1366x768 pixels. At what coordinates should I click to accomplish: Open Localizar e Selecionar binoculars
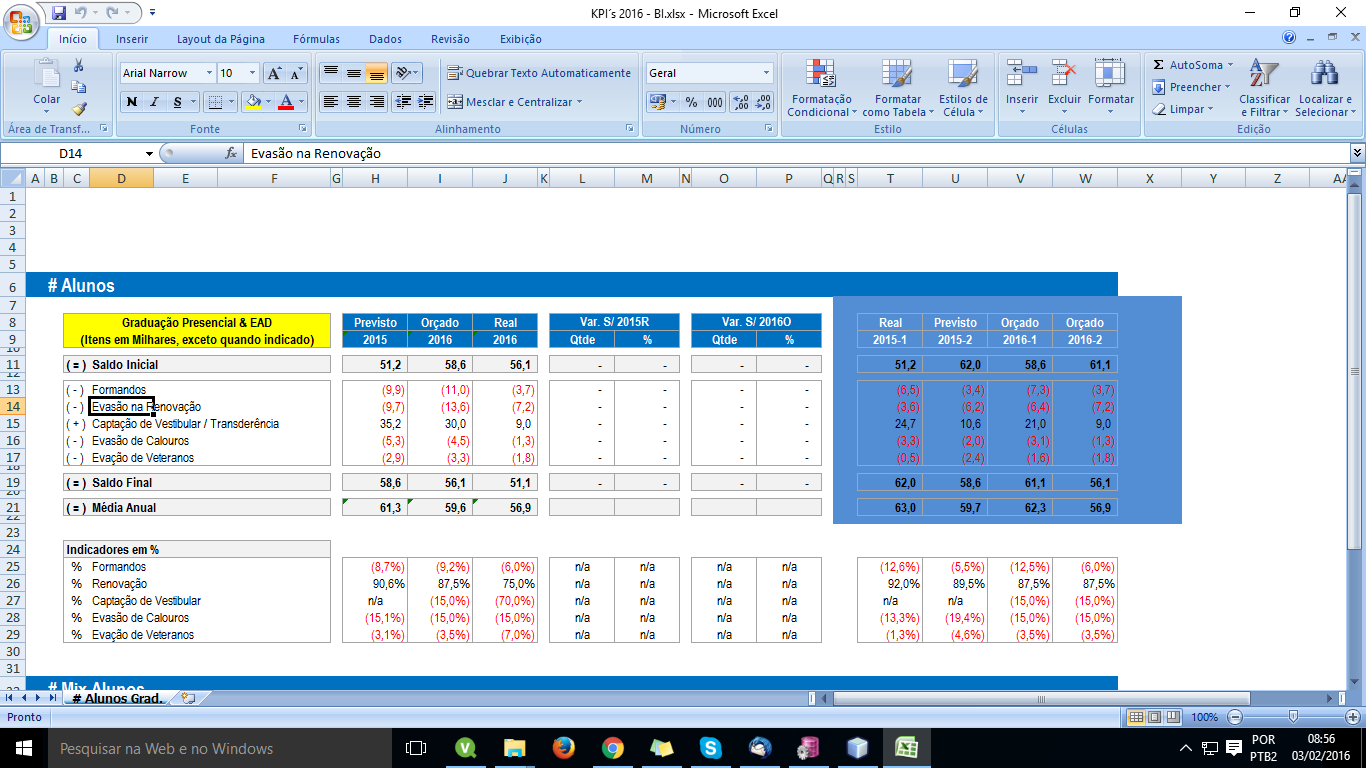pyautogui.click(x=1324, y=75)
